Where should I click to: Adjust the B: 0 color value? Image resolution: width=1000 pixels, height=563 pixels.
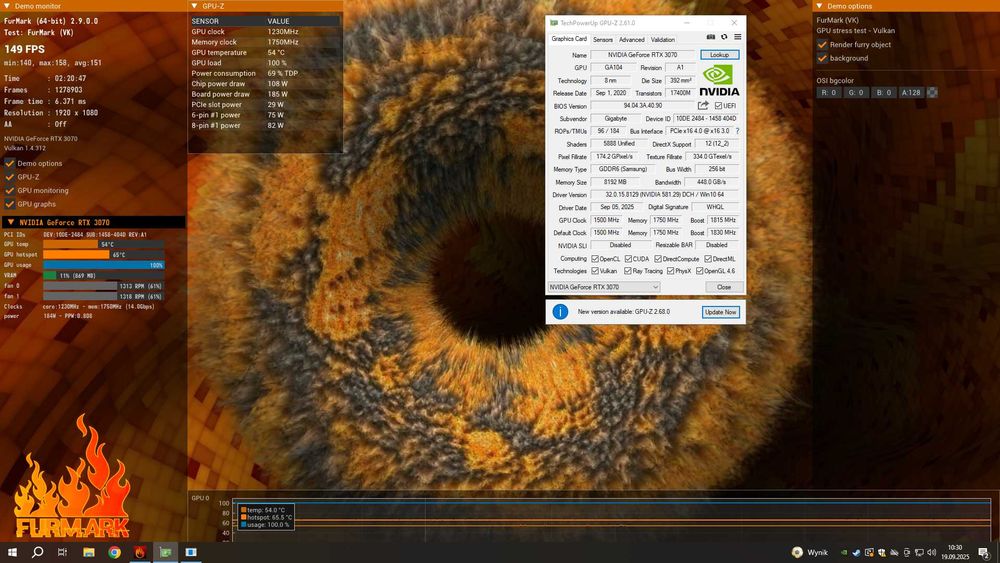coord(883,92)
